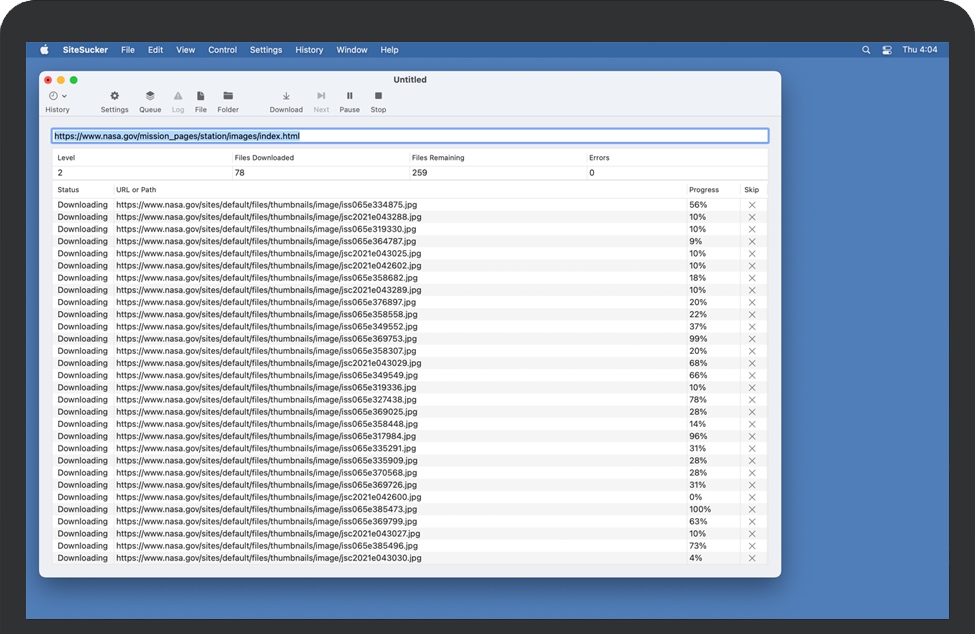This screenshot has width=975, height=634.
Task: Click the NASA URL address field
Action: 410,136
